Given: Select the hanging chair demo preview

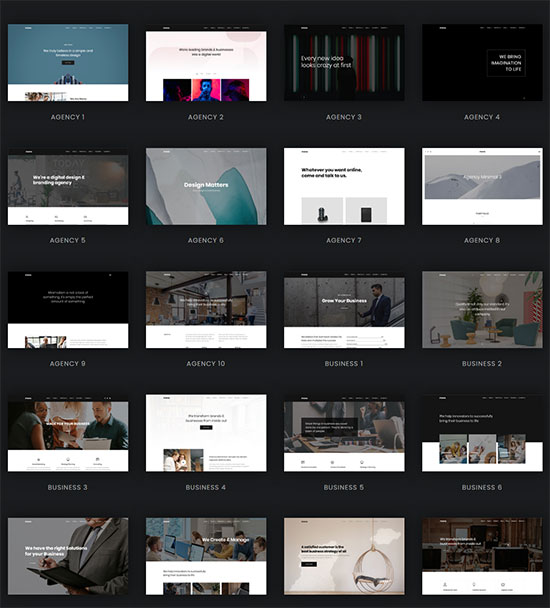Looking at the screenshot, I should point(344,556).
